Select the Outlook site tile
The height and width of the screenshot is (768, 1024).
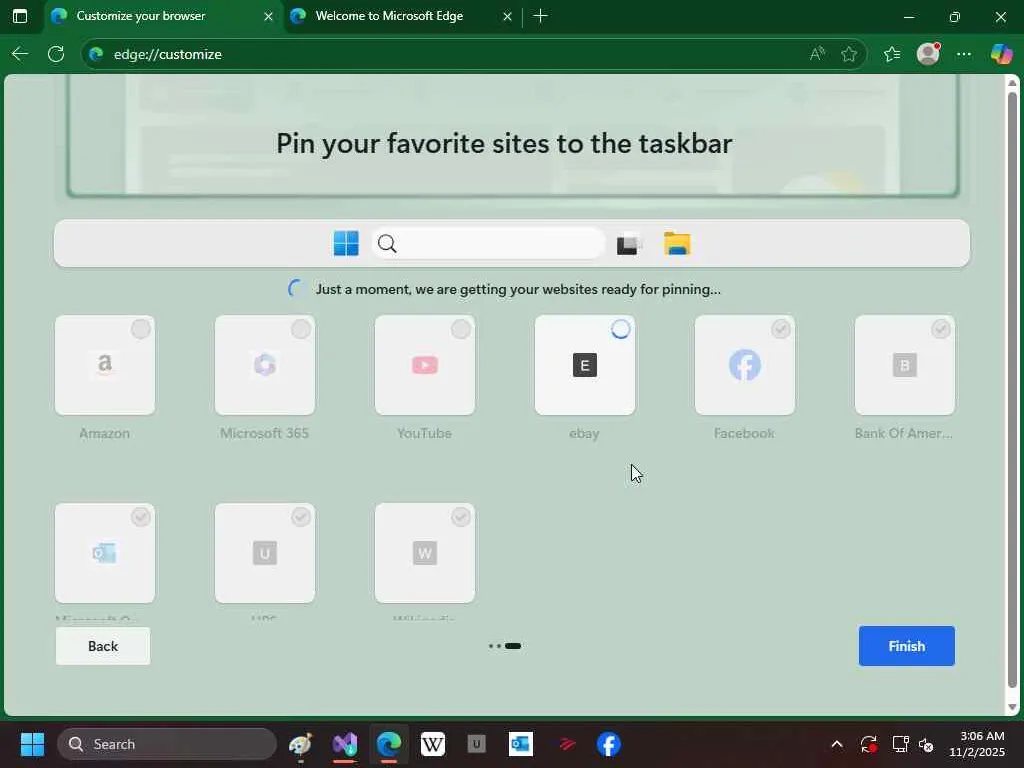104,553
